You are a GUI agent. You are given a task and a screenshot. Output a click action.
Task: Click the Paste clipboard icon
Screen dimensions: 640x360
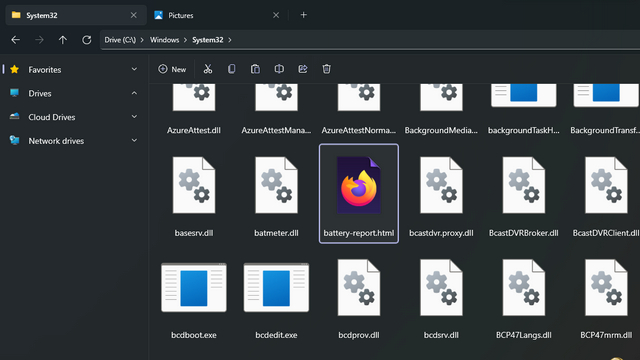(255, 69)
